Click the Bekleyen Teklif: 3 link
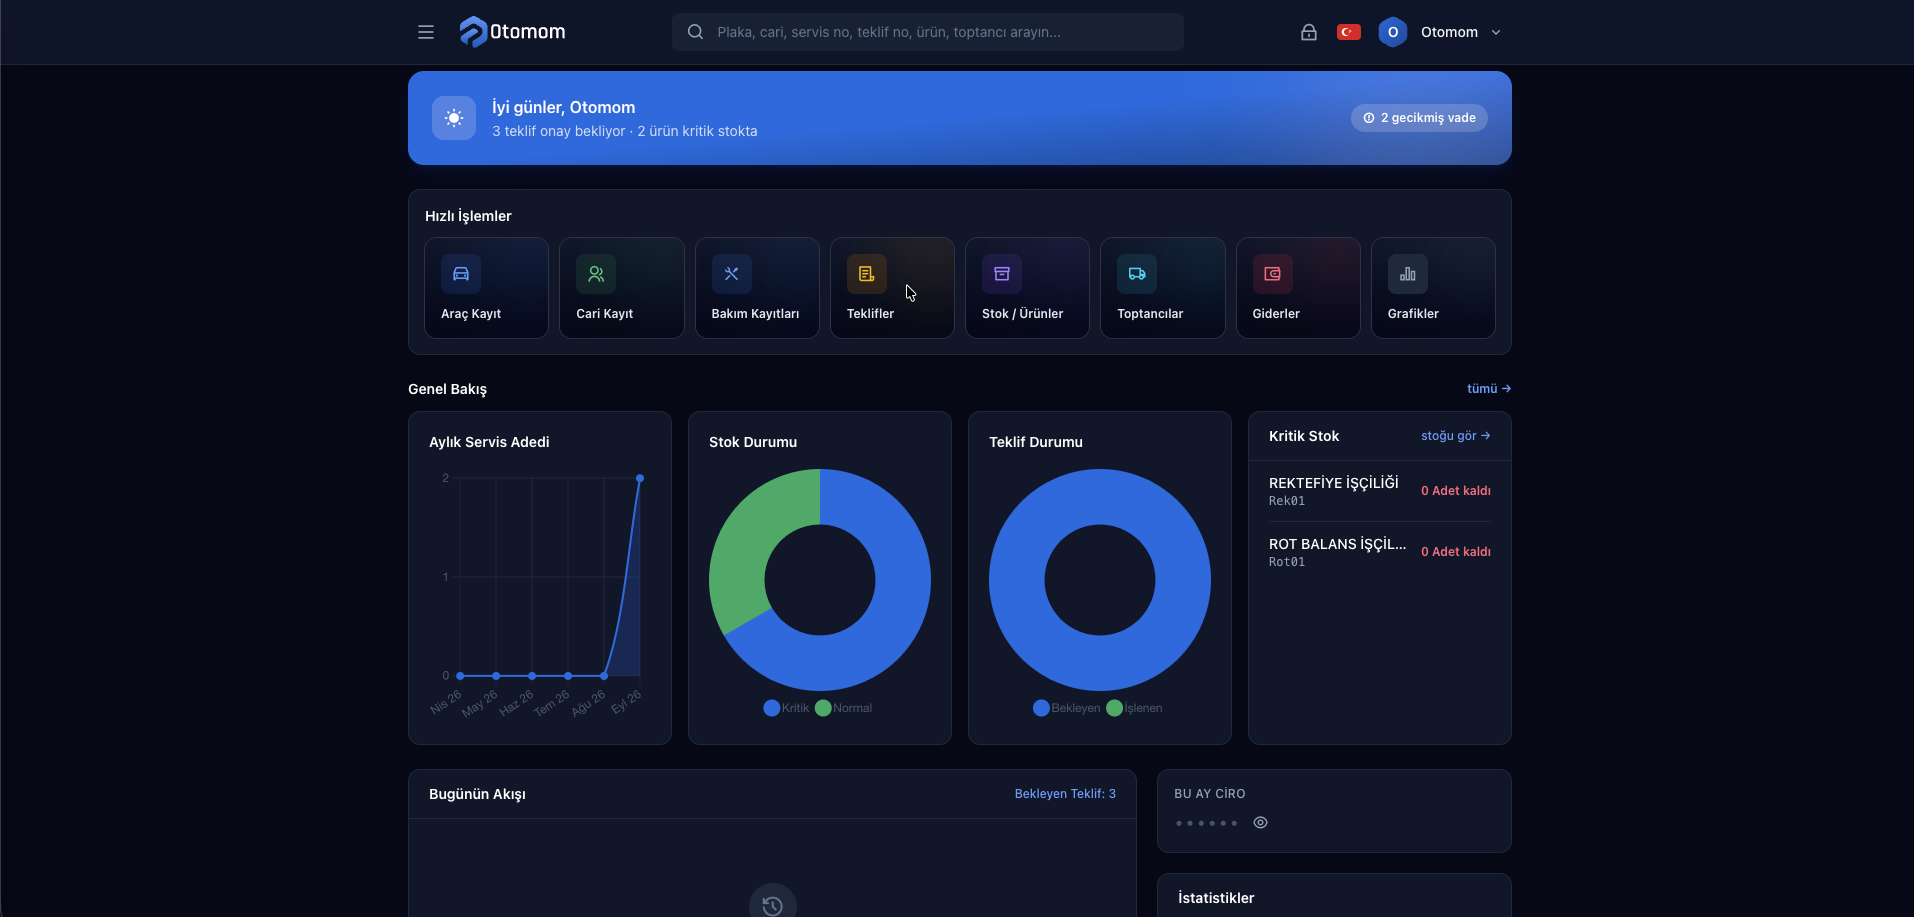The height and width of the screenshot is (917, 1914). pos(1065,794)
